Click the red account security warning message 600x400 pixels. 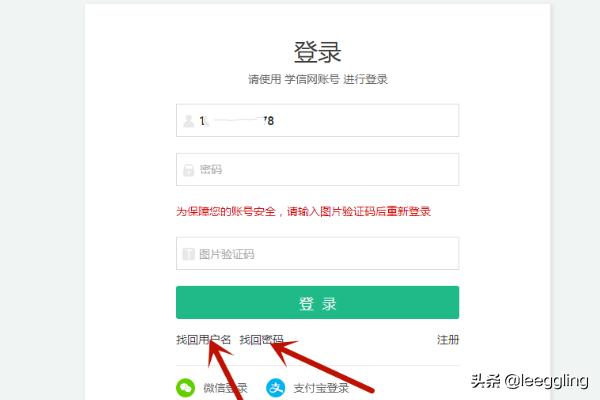coord(303,211)
